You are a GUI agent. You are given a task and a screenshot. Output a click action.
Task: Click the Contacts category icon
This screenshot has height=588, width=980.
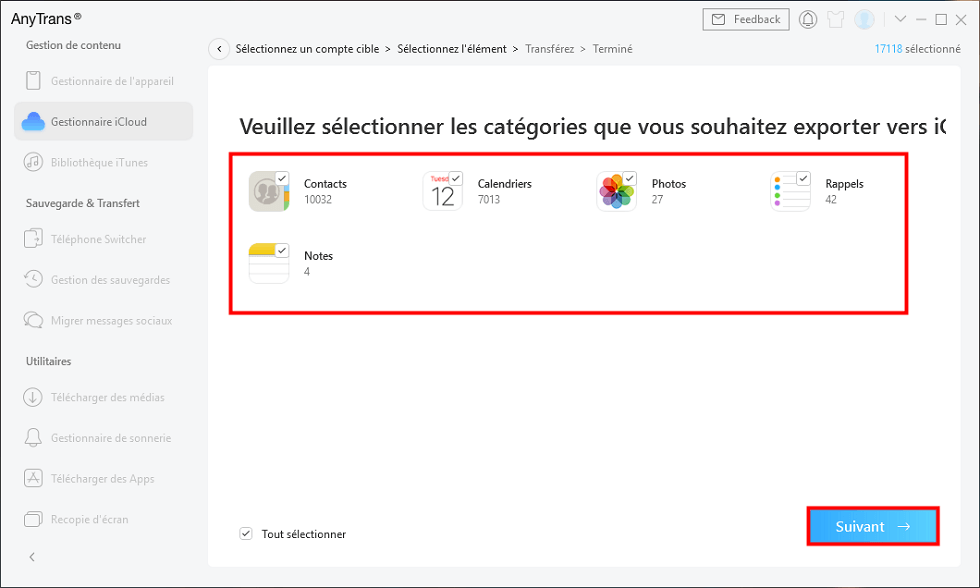click(268, 191)
